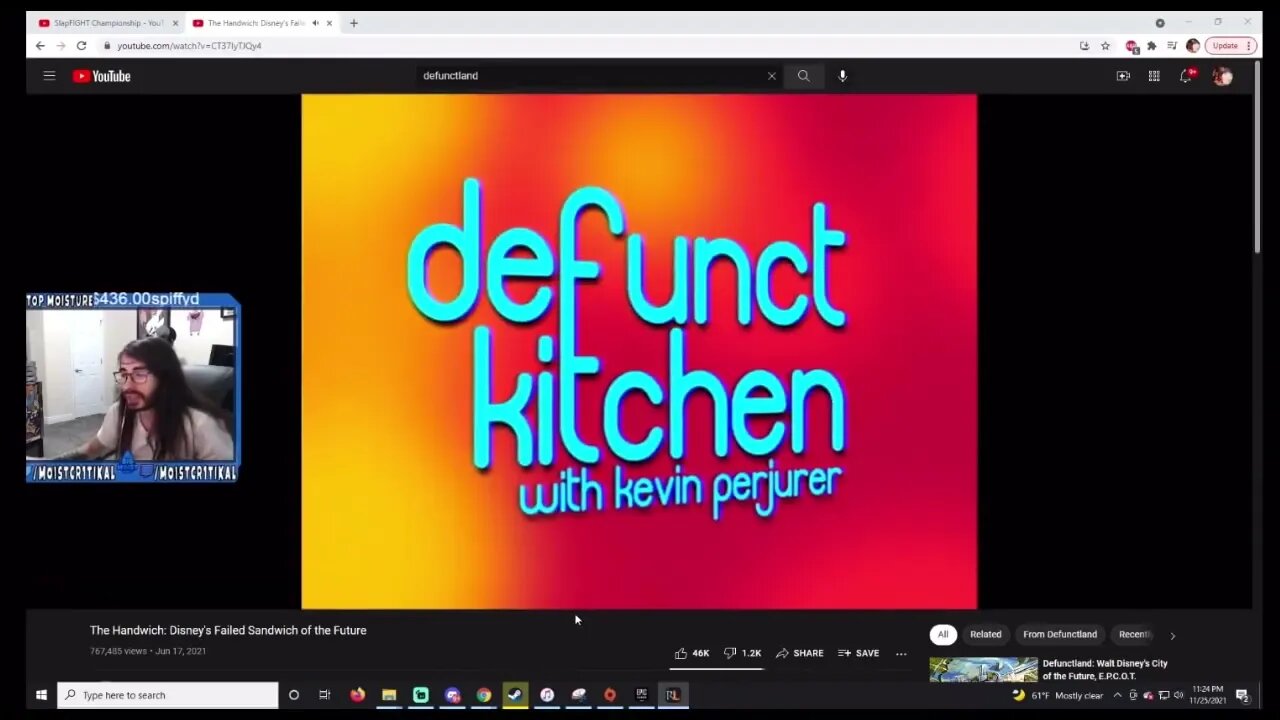This screenshot has width=1280, height=720.
Task: Open Cortana circle on the taskbar
Action: [x=294, y=695]
